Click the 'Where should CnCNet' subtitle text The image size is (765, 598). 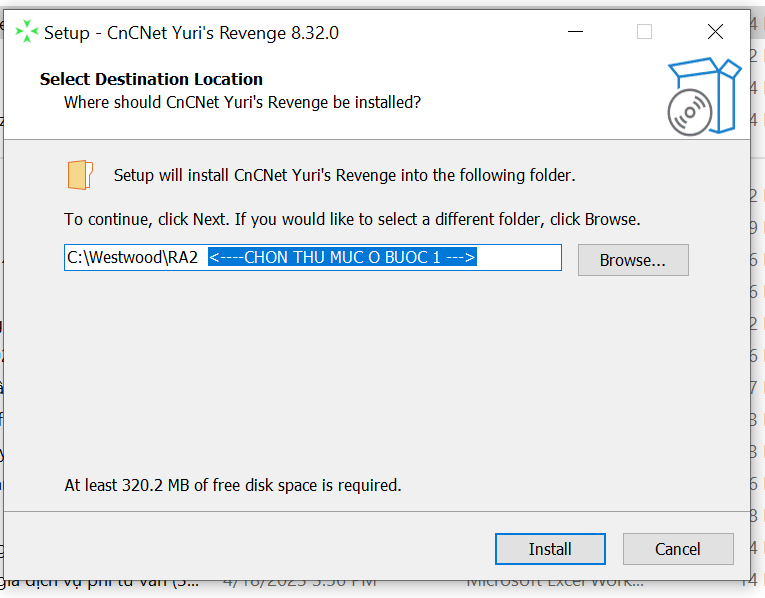[x=242, y=102]
